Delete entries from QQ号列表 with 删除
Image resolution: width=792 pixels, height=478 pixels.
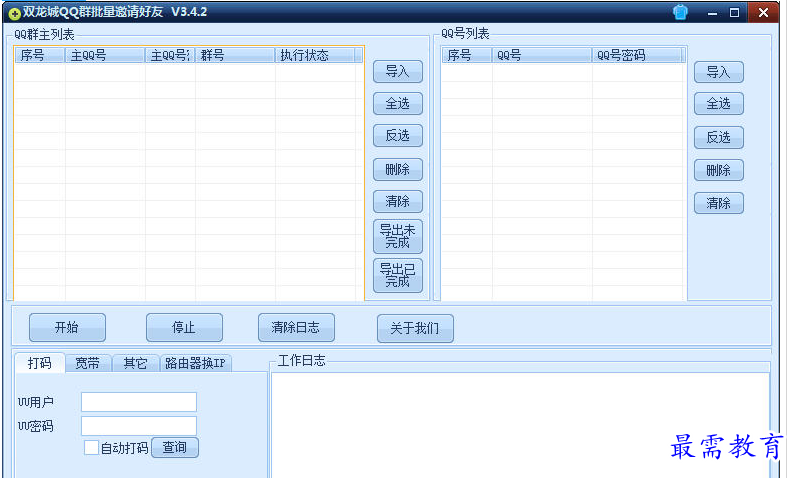pyautogui.click(x=718, y=170)
